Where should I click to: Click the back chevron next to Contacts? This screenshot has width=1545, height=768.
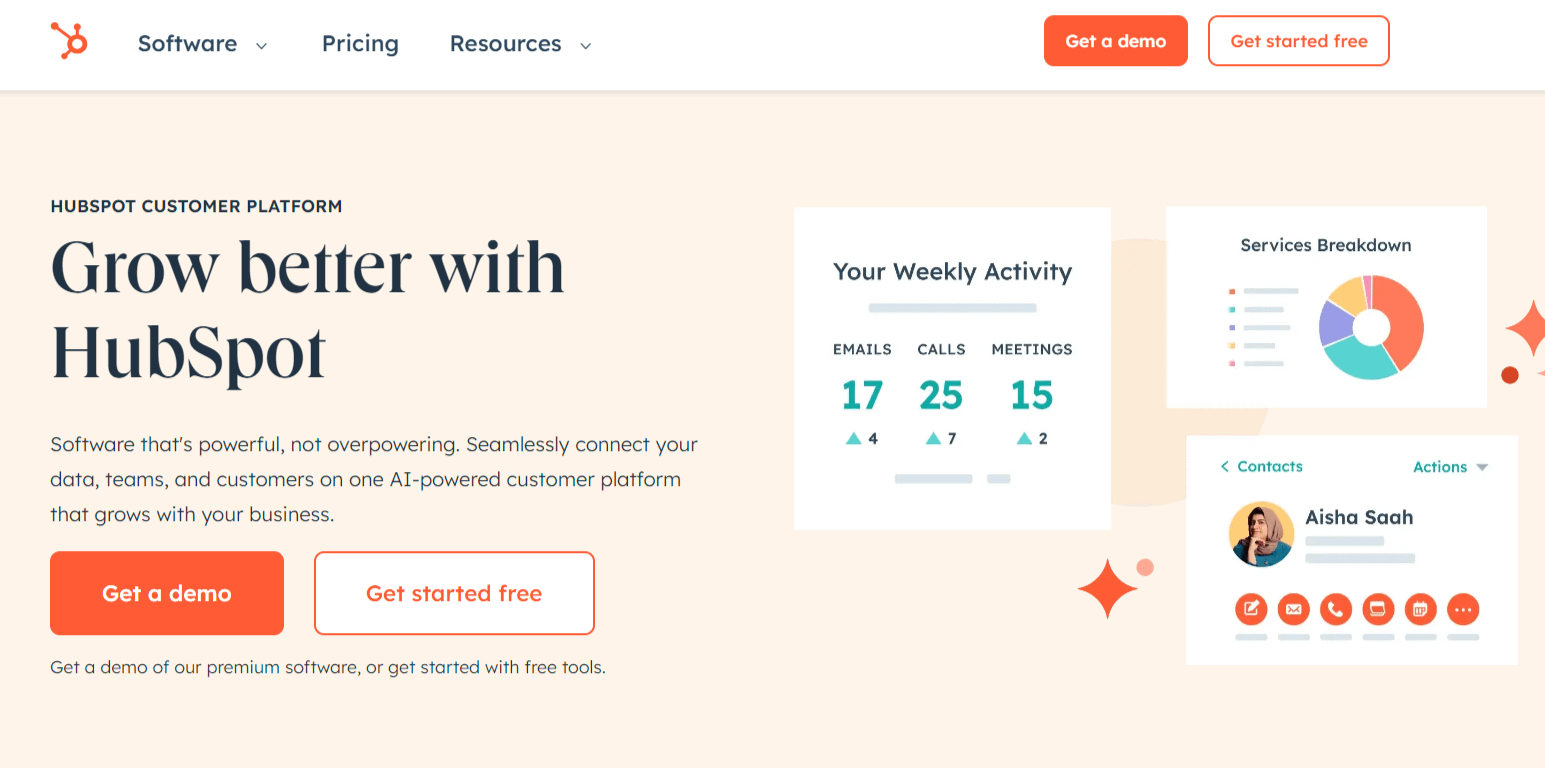coord(1225,466)
